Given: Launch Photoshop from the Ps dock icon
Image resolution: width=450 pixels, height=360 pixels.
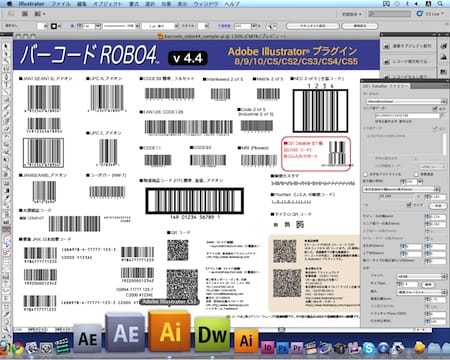Looking at the screenshot, I should point(282,348).
